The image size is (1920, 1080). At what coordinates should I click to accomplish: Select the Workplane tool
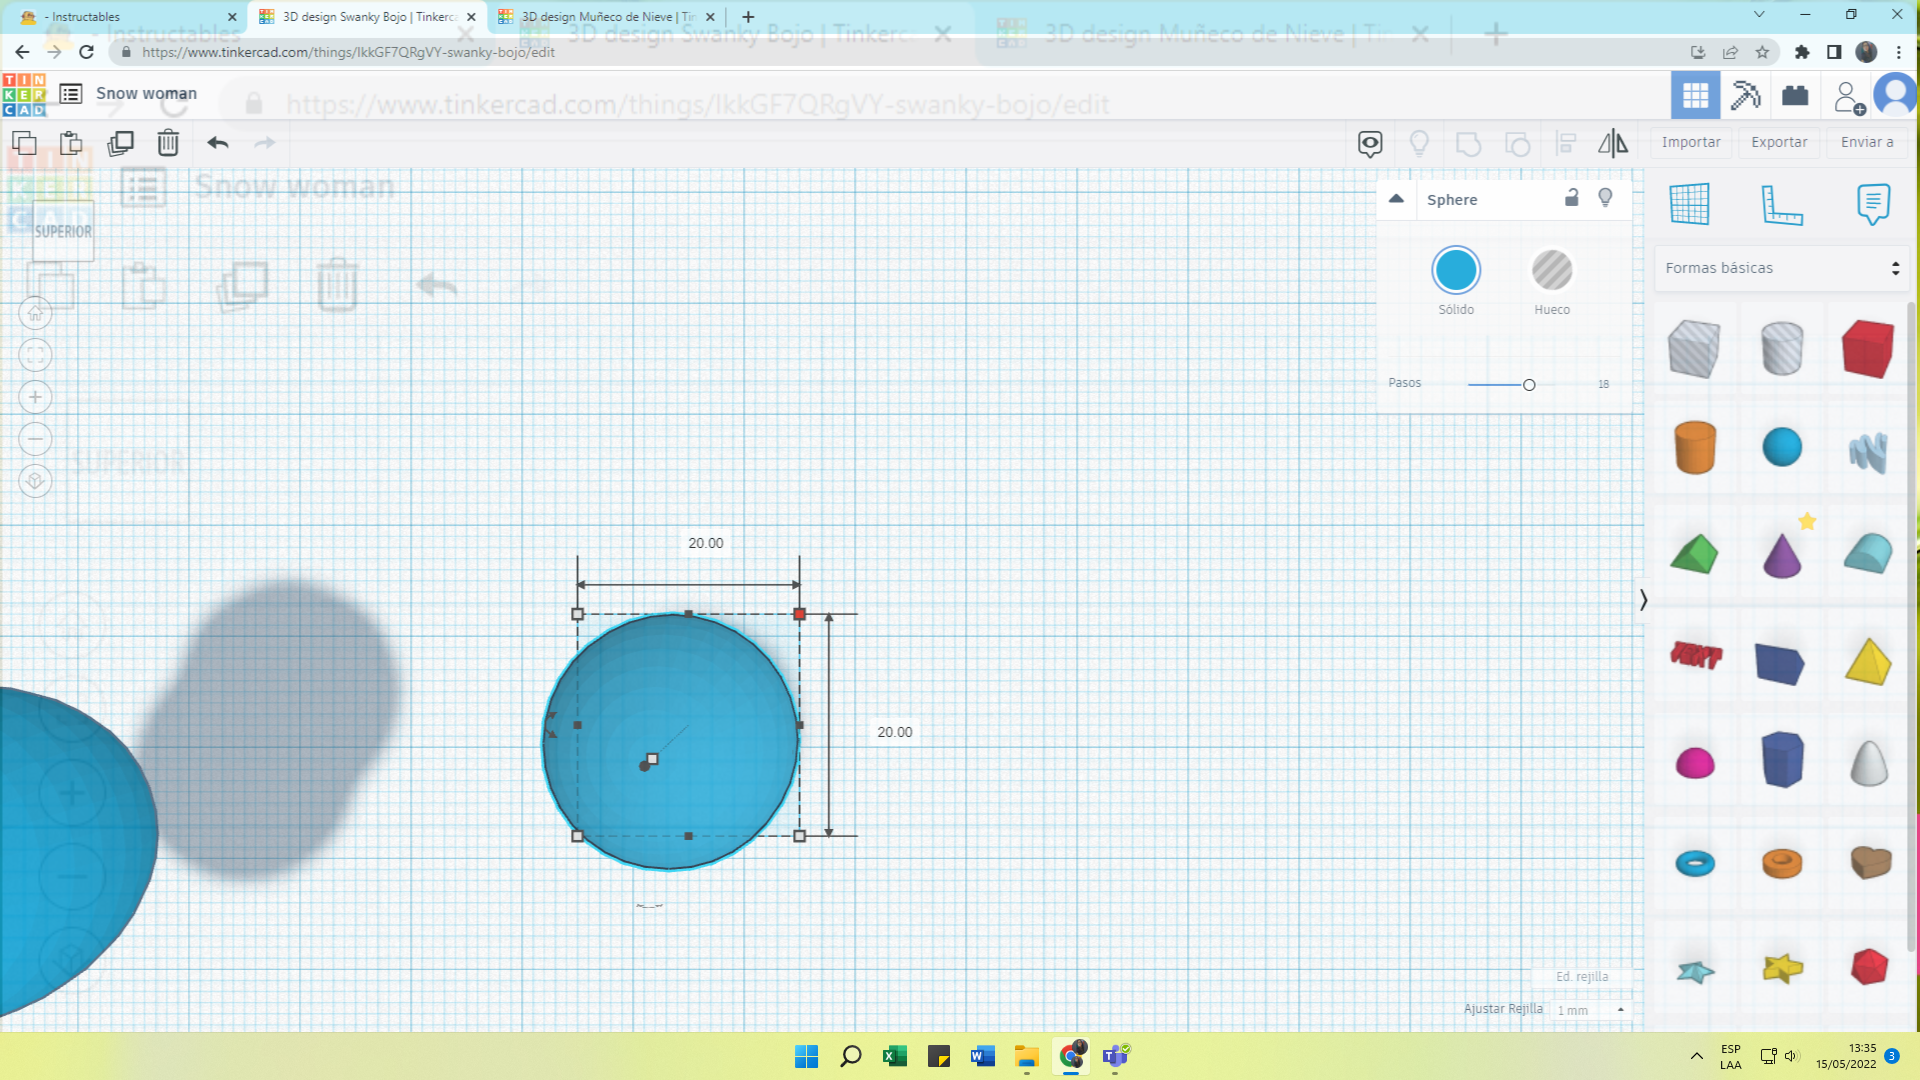click(1690, 204)
